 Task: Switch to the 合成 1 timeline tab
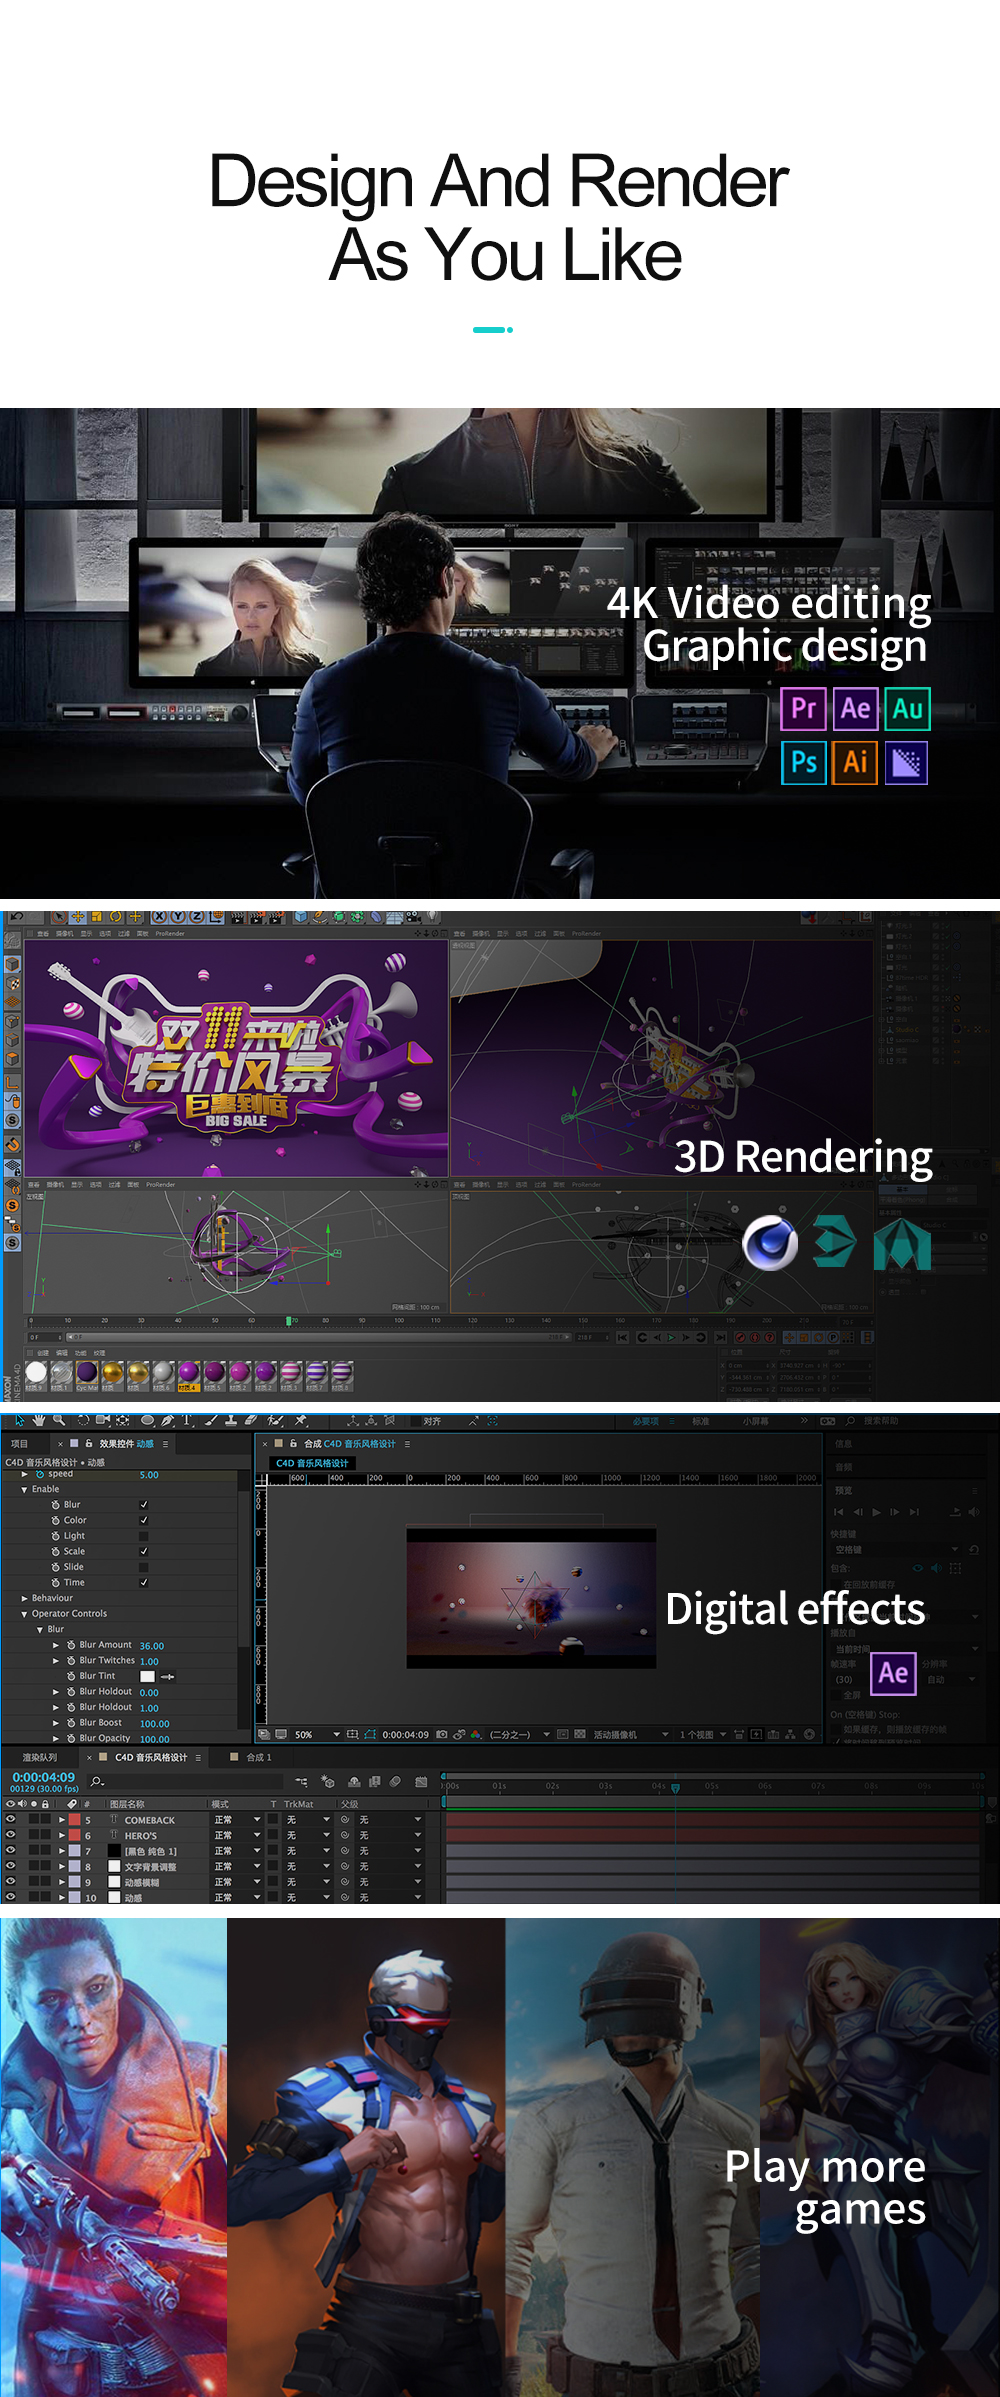point(256,1757)
